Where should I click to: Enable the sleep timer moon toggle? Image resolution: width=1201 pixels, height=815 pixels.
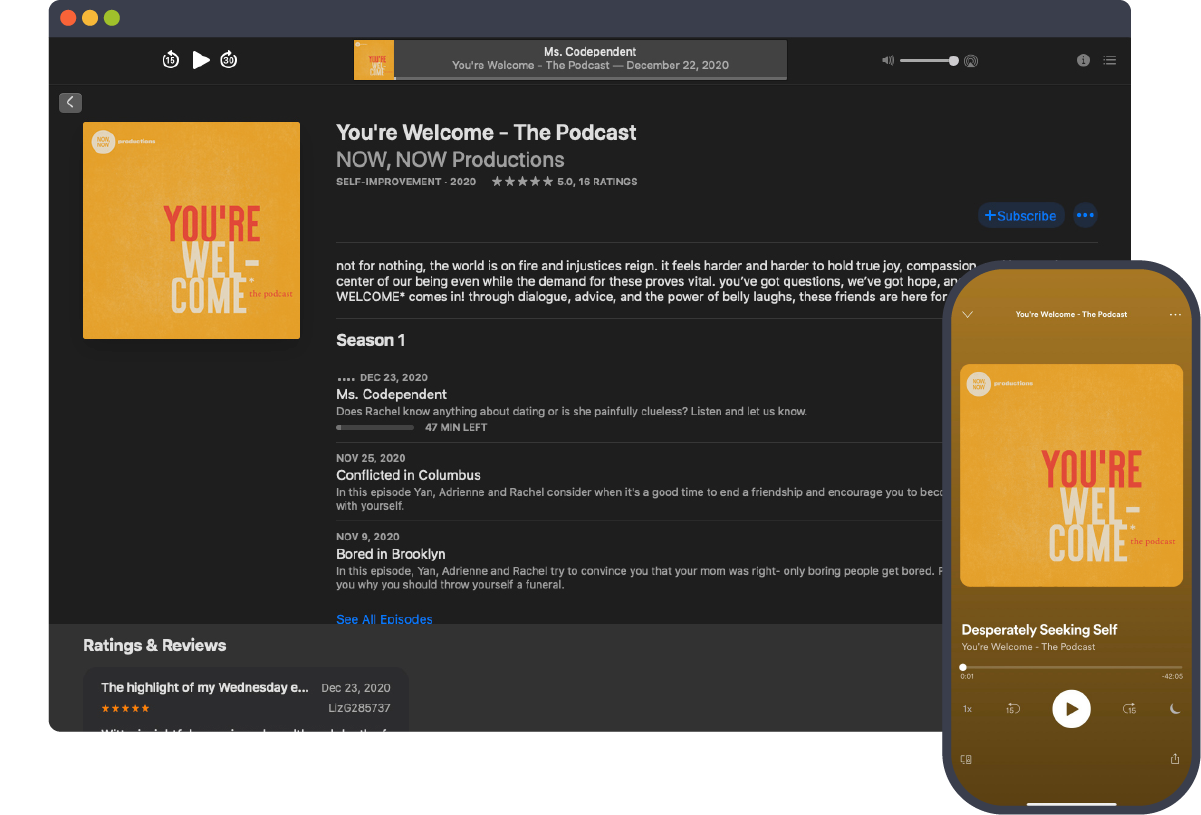coord(1175,708)
